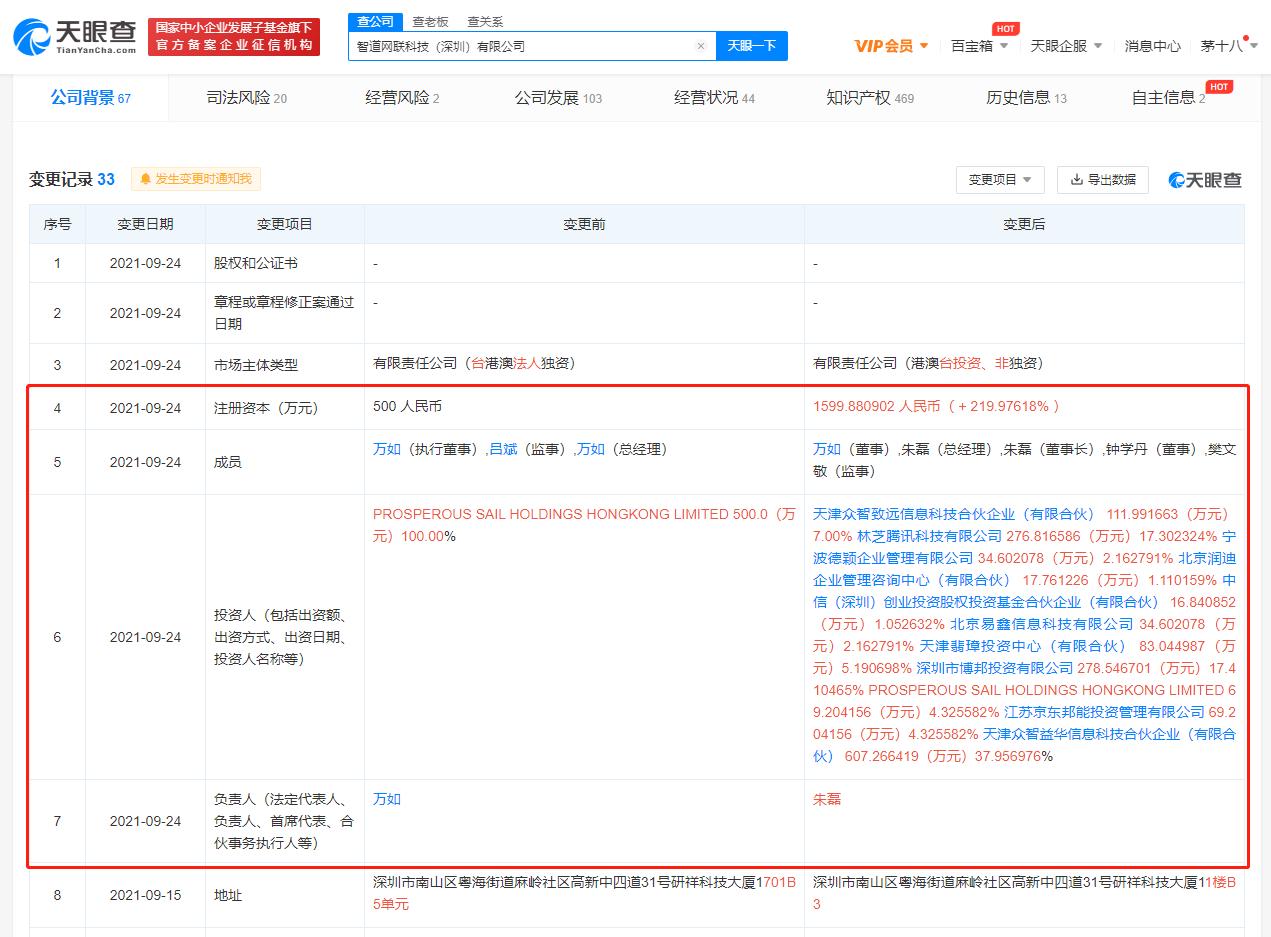Screen dimensions: 1271x937
Task: Open 万如 link in the 负责人 row
Action: [387, 800]
